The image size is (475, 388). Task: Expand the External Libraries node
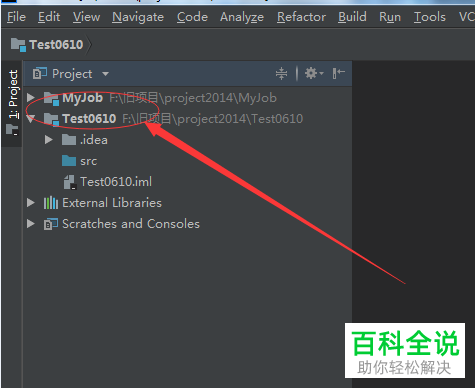pos(31,203)
